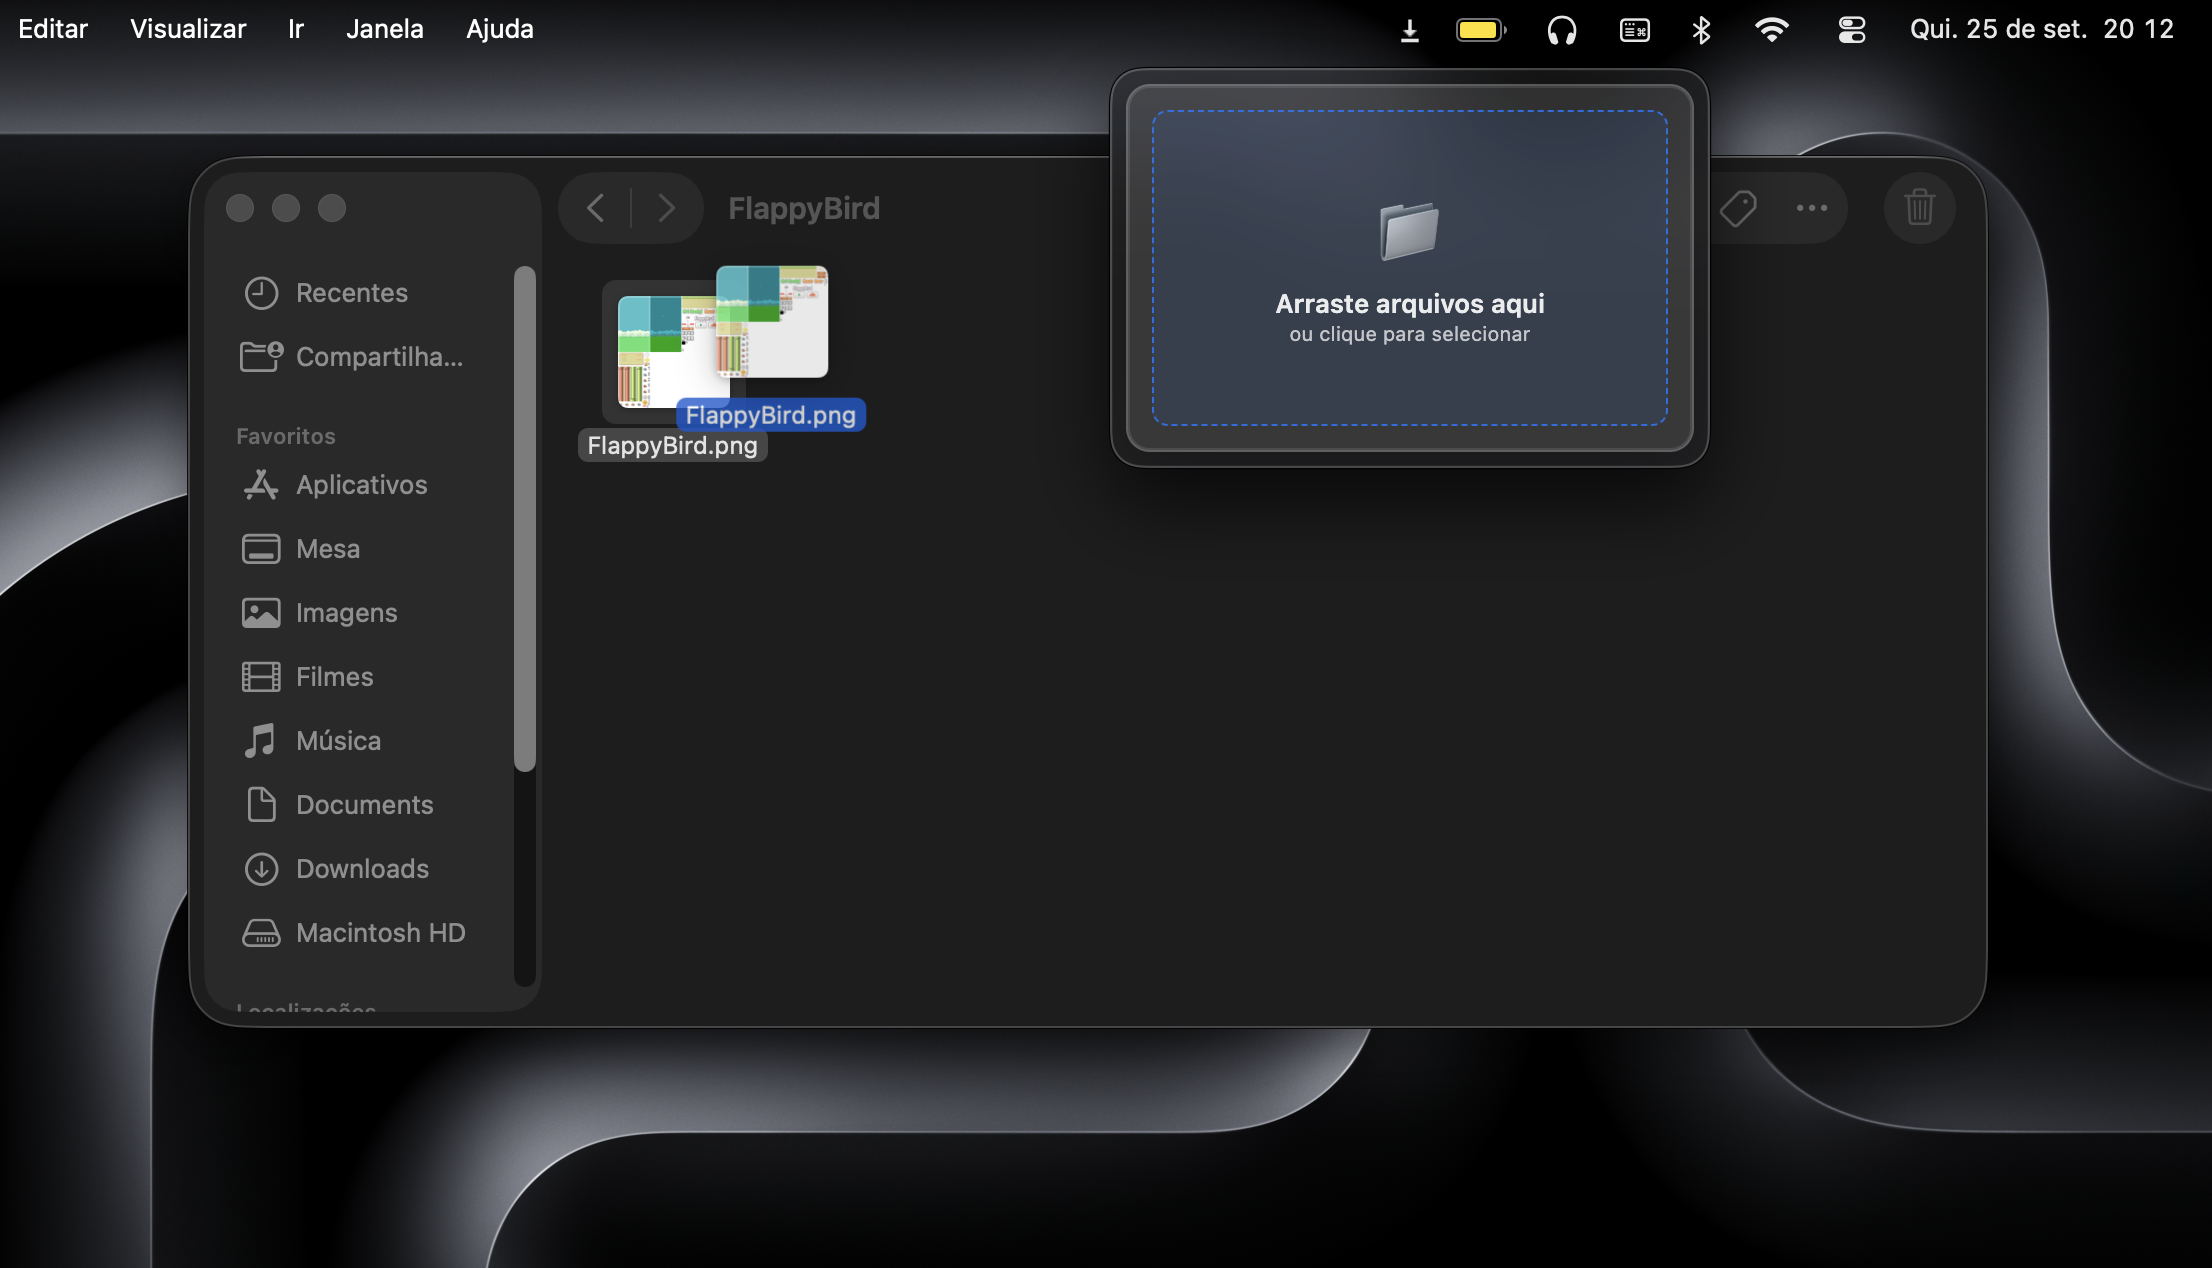
Task: Open the Janela menu
Action: [x=384, y=29]
